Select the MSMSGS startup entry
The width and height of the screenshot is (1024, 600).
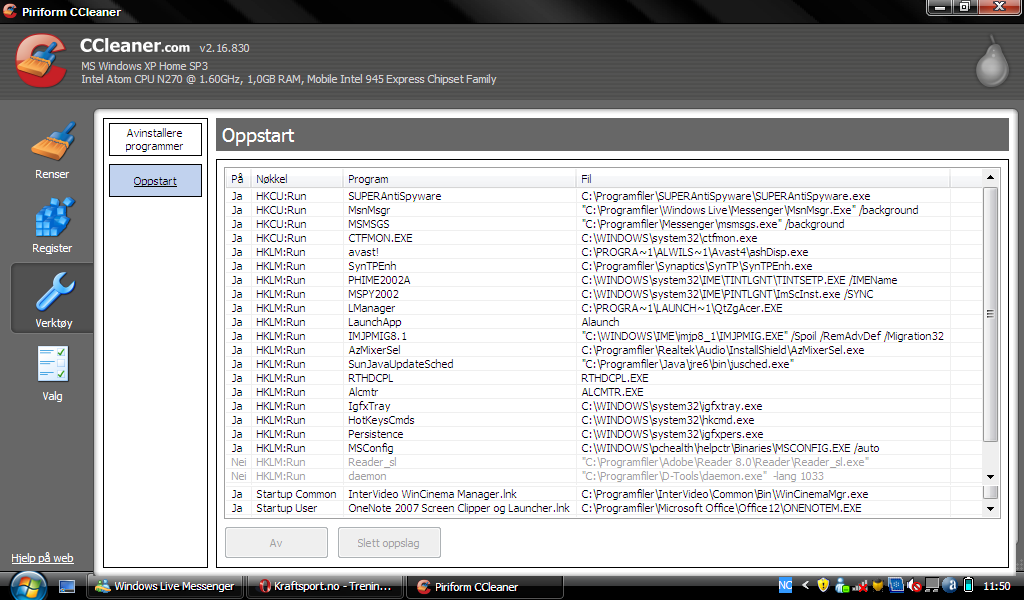click(603, 224)
